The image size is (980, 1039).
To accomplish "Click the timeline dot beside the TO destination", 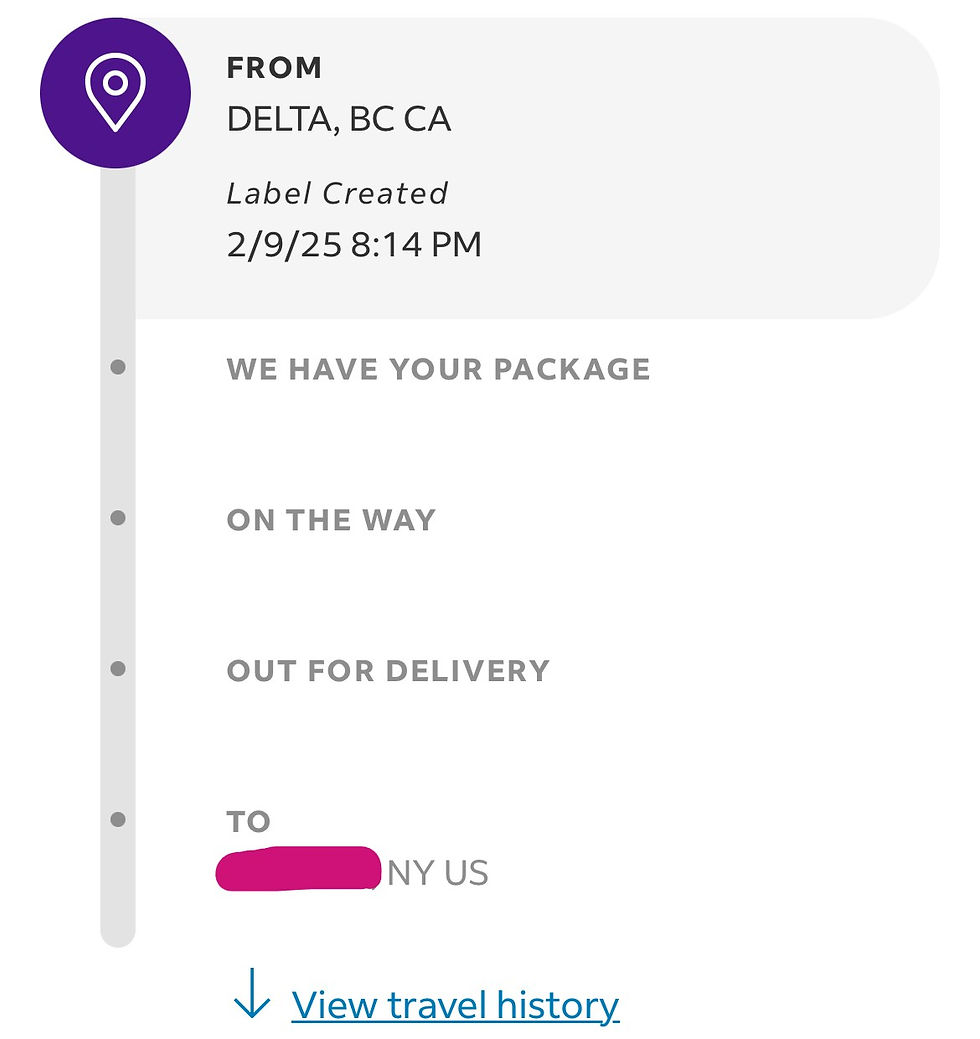I will [118, 820].
